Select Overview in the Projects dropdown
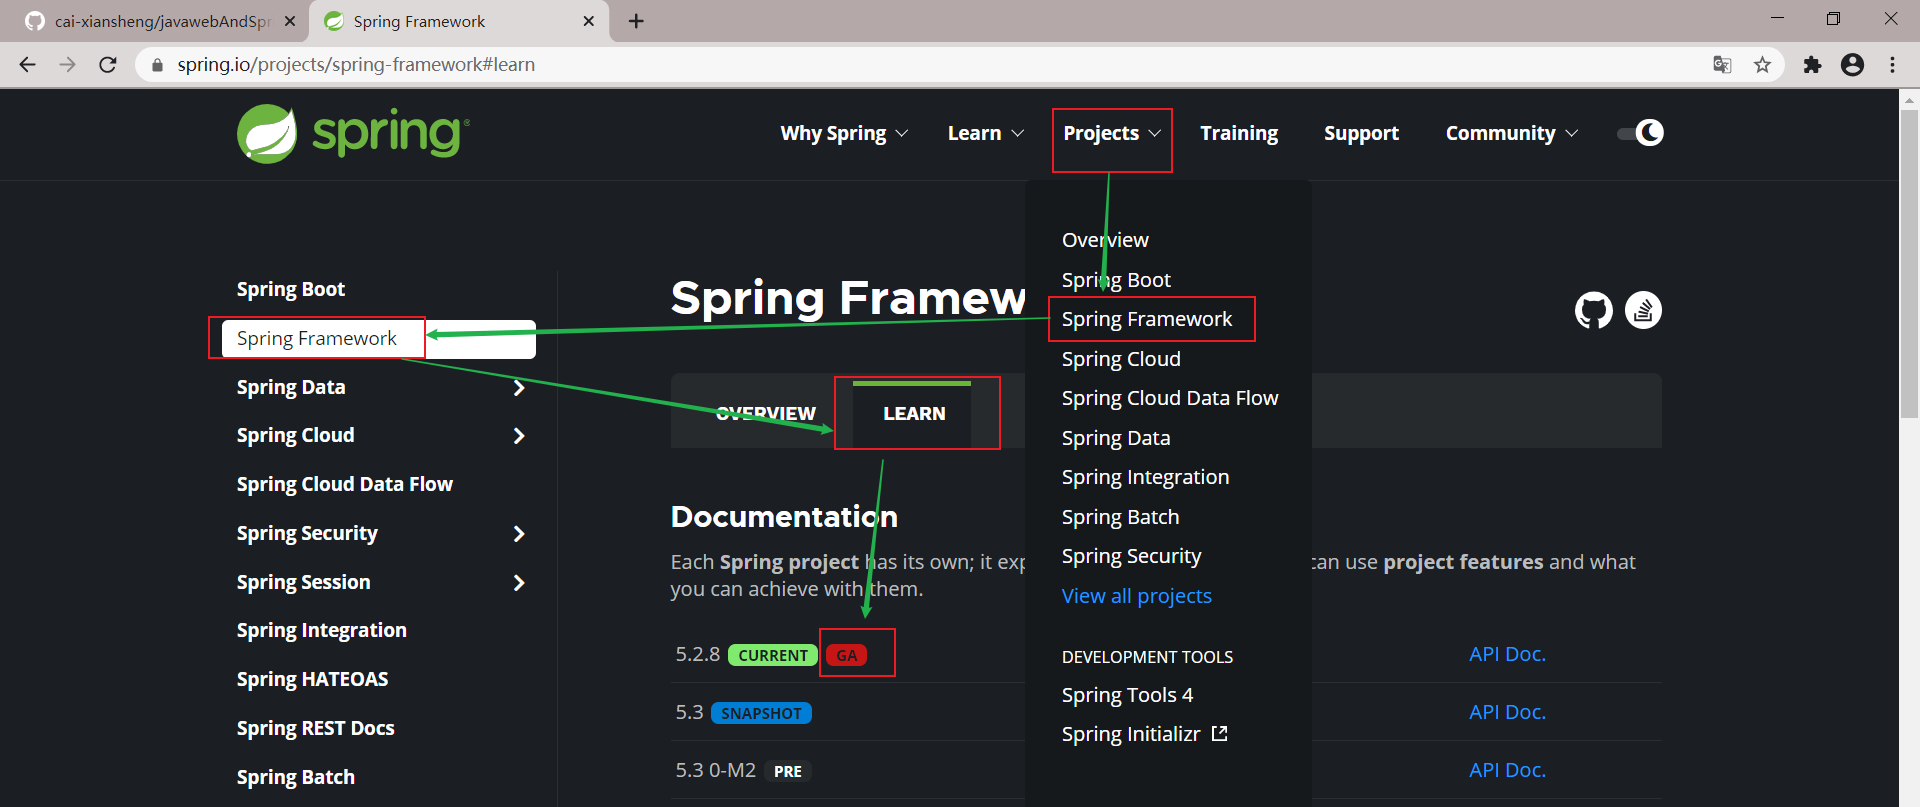The width and height of the screenshot is (1920, 807). 1105,240
